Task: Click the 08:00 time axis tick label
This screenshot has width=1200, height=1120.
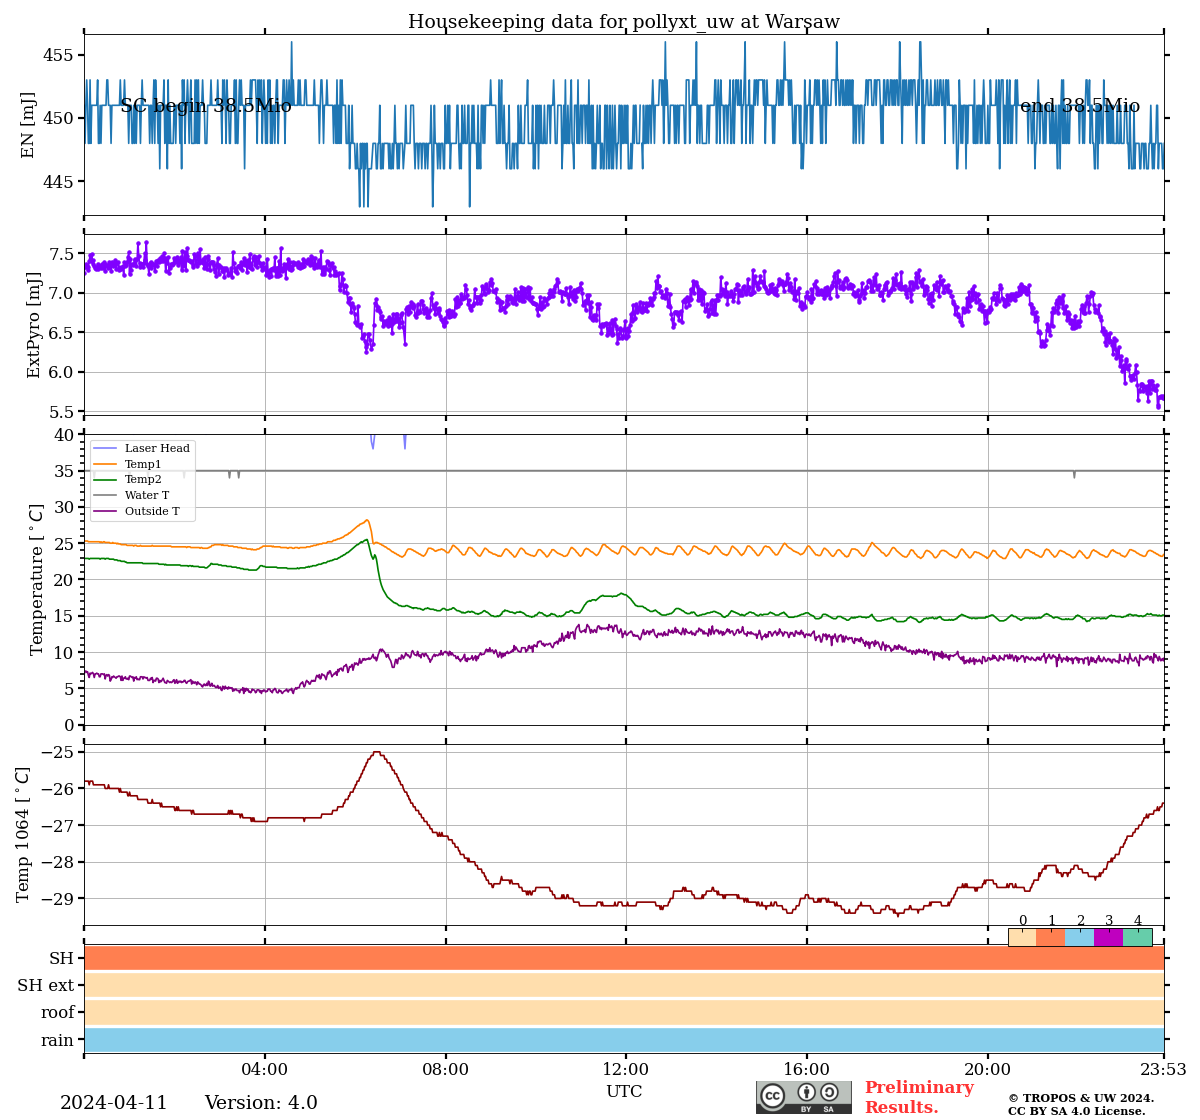Action: pos(445,1070)
